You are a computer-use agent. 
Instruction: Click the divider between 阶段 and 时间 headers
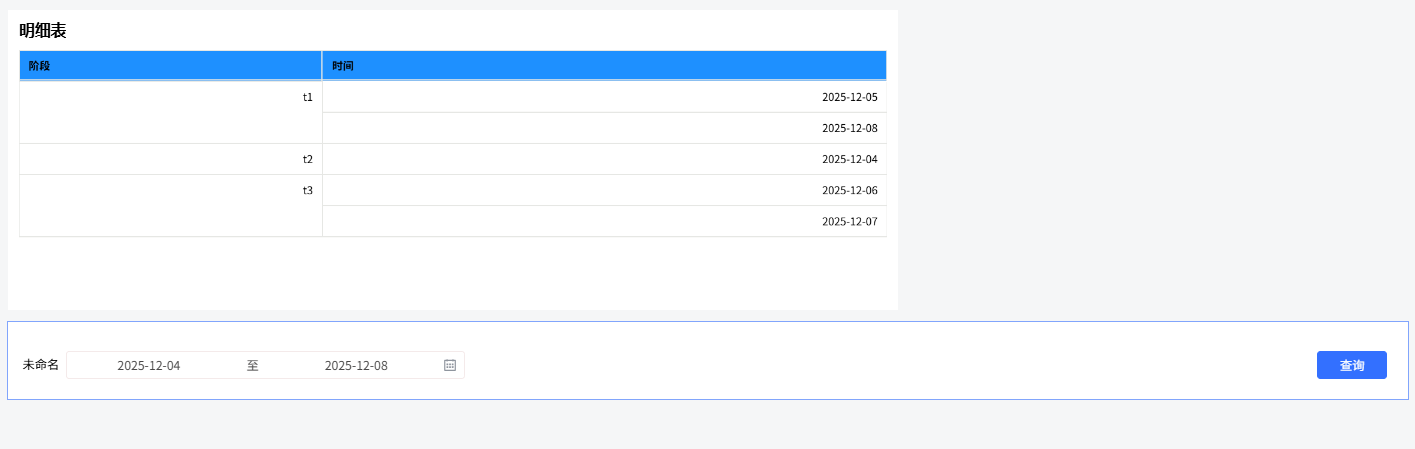tap(322, 66)
